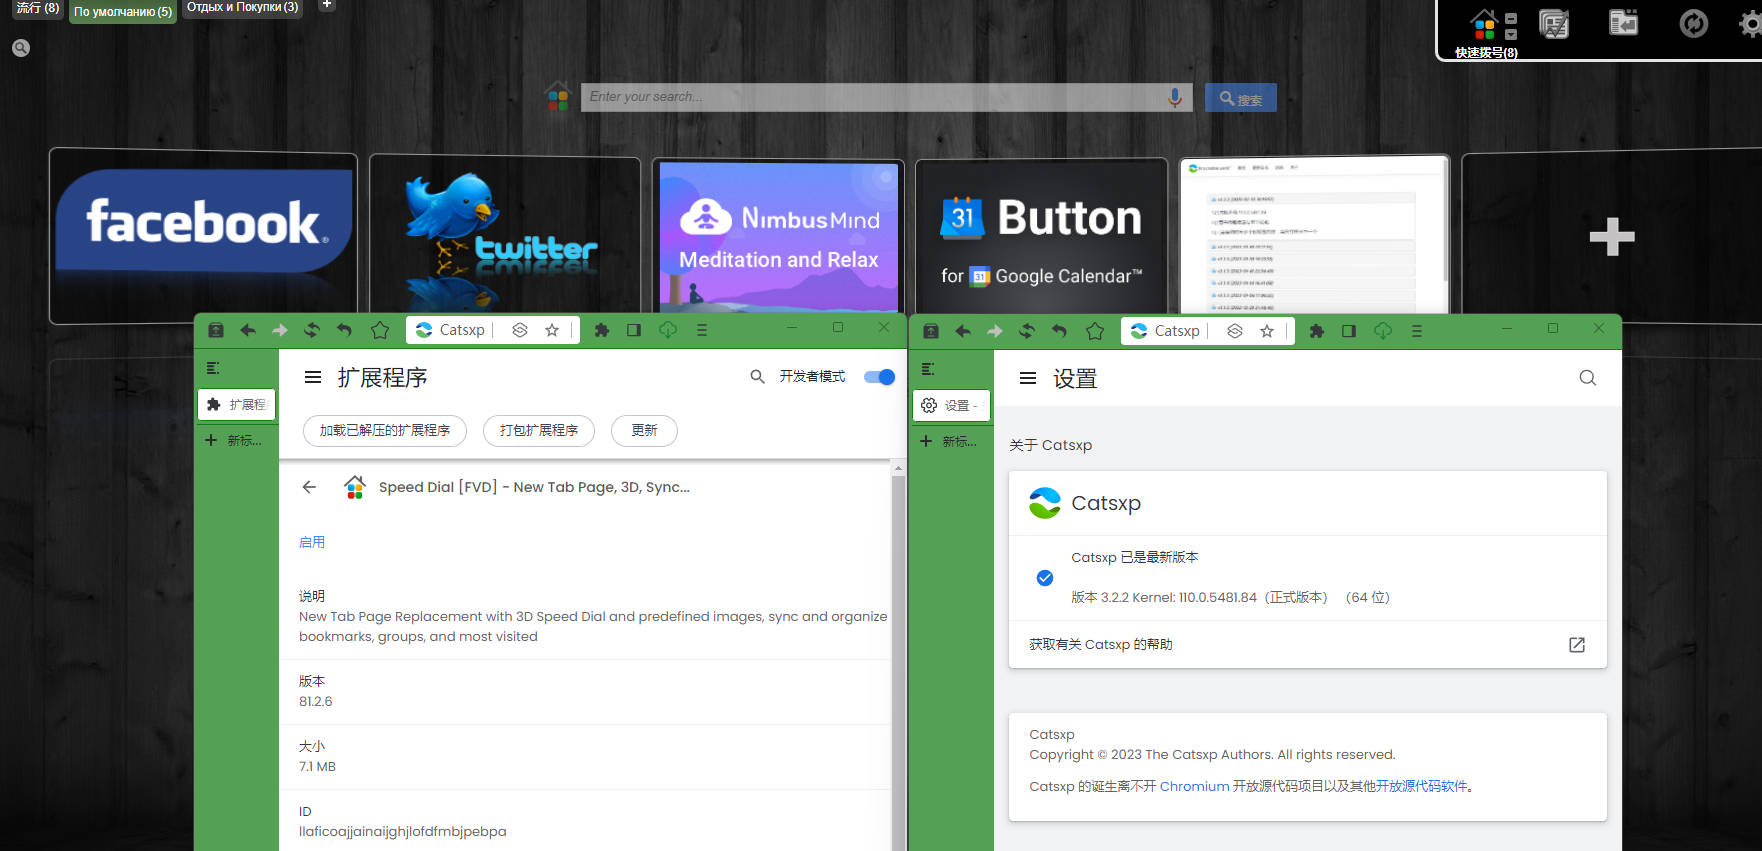Open extensions puzzle icon in settings window toolbar
This screenshot has width=1762, height=851.
click(1317, 331)
